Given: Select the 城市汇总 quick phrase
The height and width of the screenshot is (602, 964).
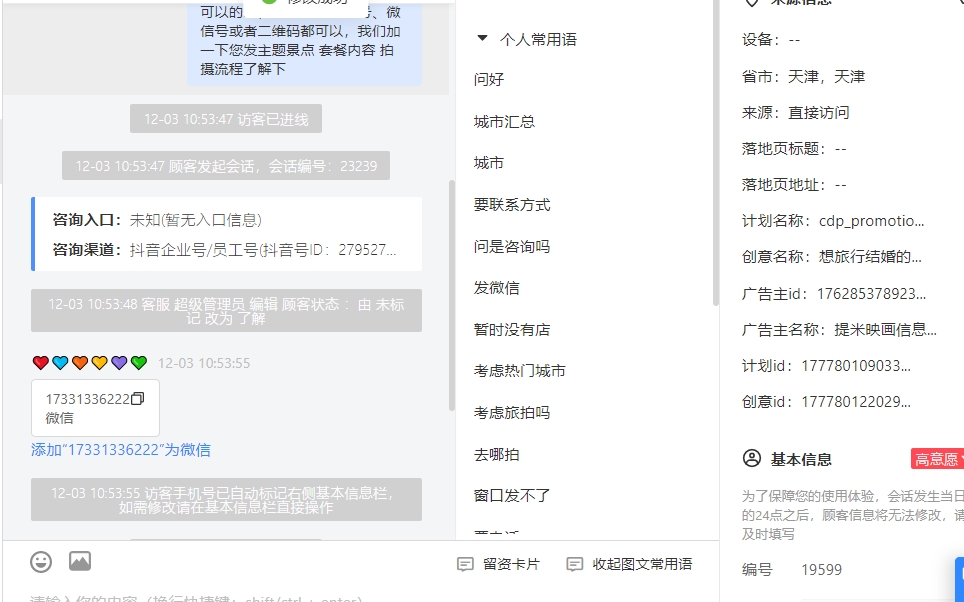Looking at the screenshot, I should (504, 122).
